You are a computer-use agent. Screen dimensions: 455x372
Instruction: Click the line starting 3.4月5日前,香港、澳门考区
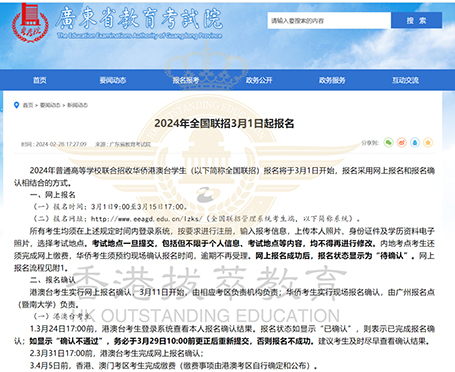174,365
